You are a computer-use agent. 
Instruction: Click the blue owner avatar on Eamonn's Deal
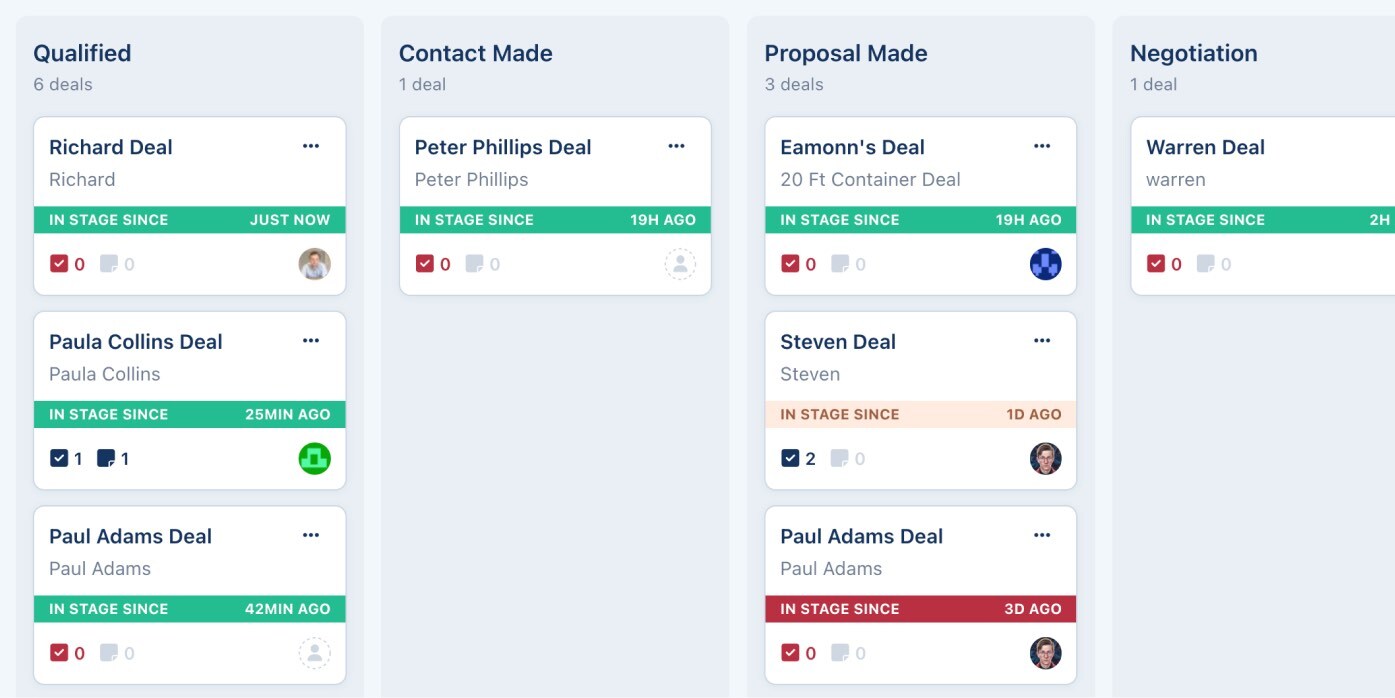point(1045,264)
